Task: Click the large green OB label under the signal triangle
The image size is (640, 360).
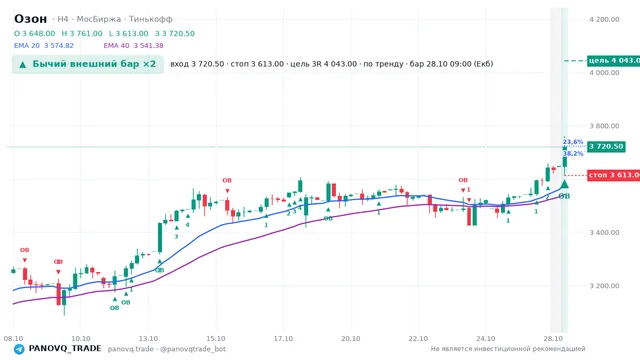Action: point(564,196)
